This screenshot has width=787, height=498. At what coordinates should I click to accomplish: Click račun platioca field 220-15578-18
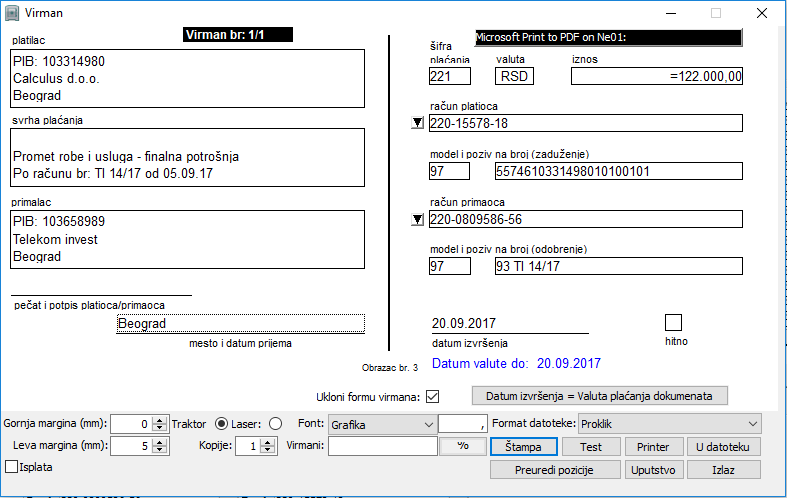click(x=586, y=123)
